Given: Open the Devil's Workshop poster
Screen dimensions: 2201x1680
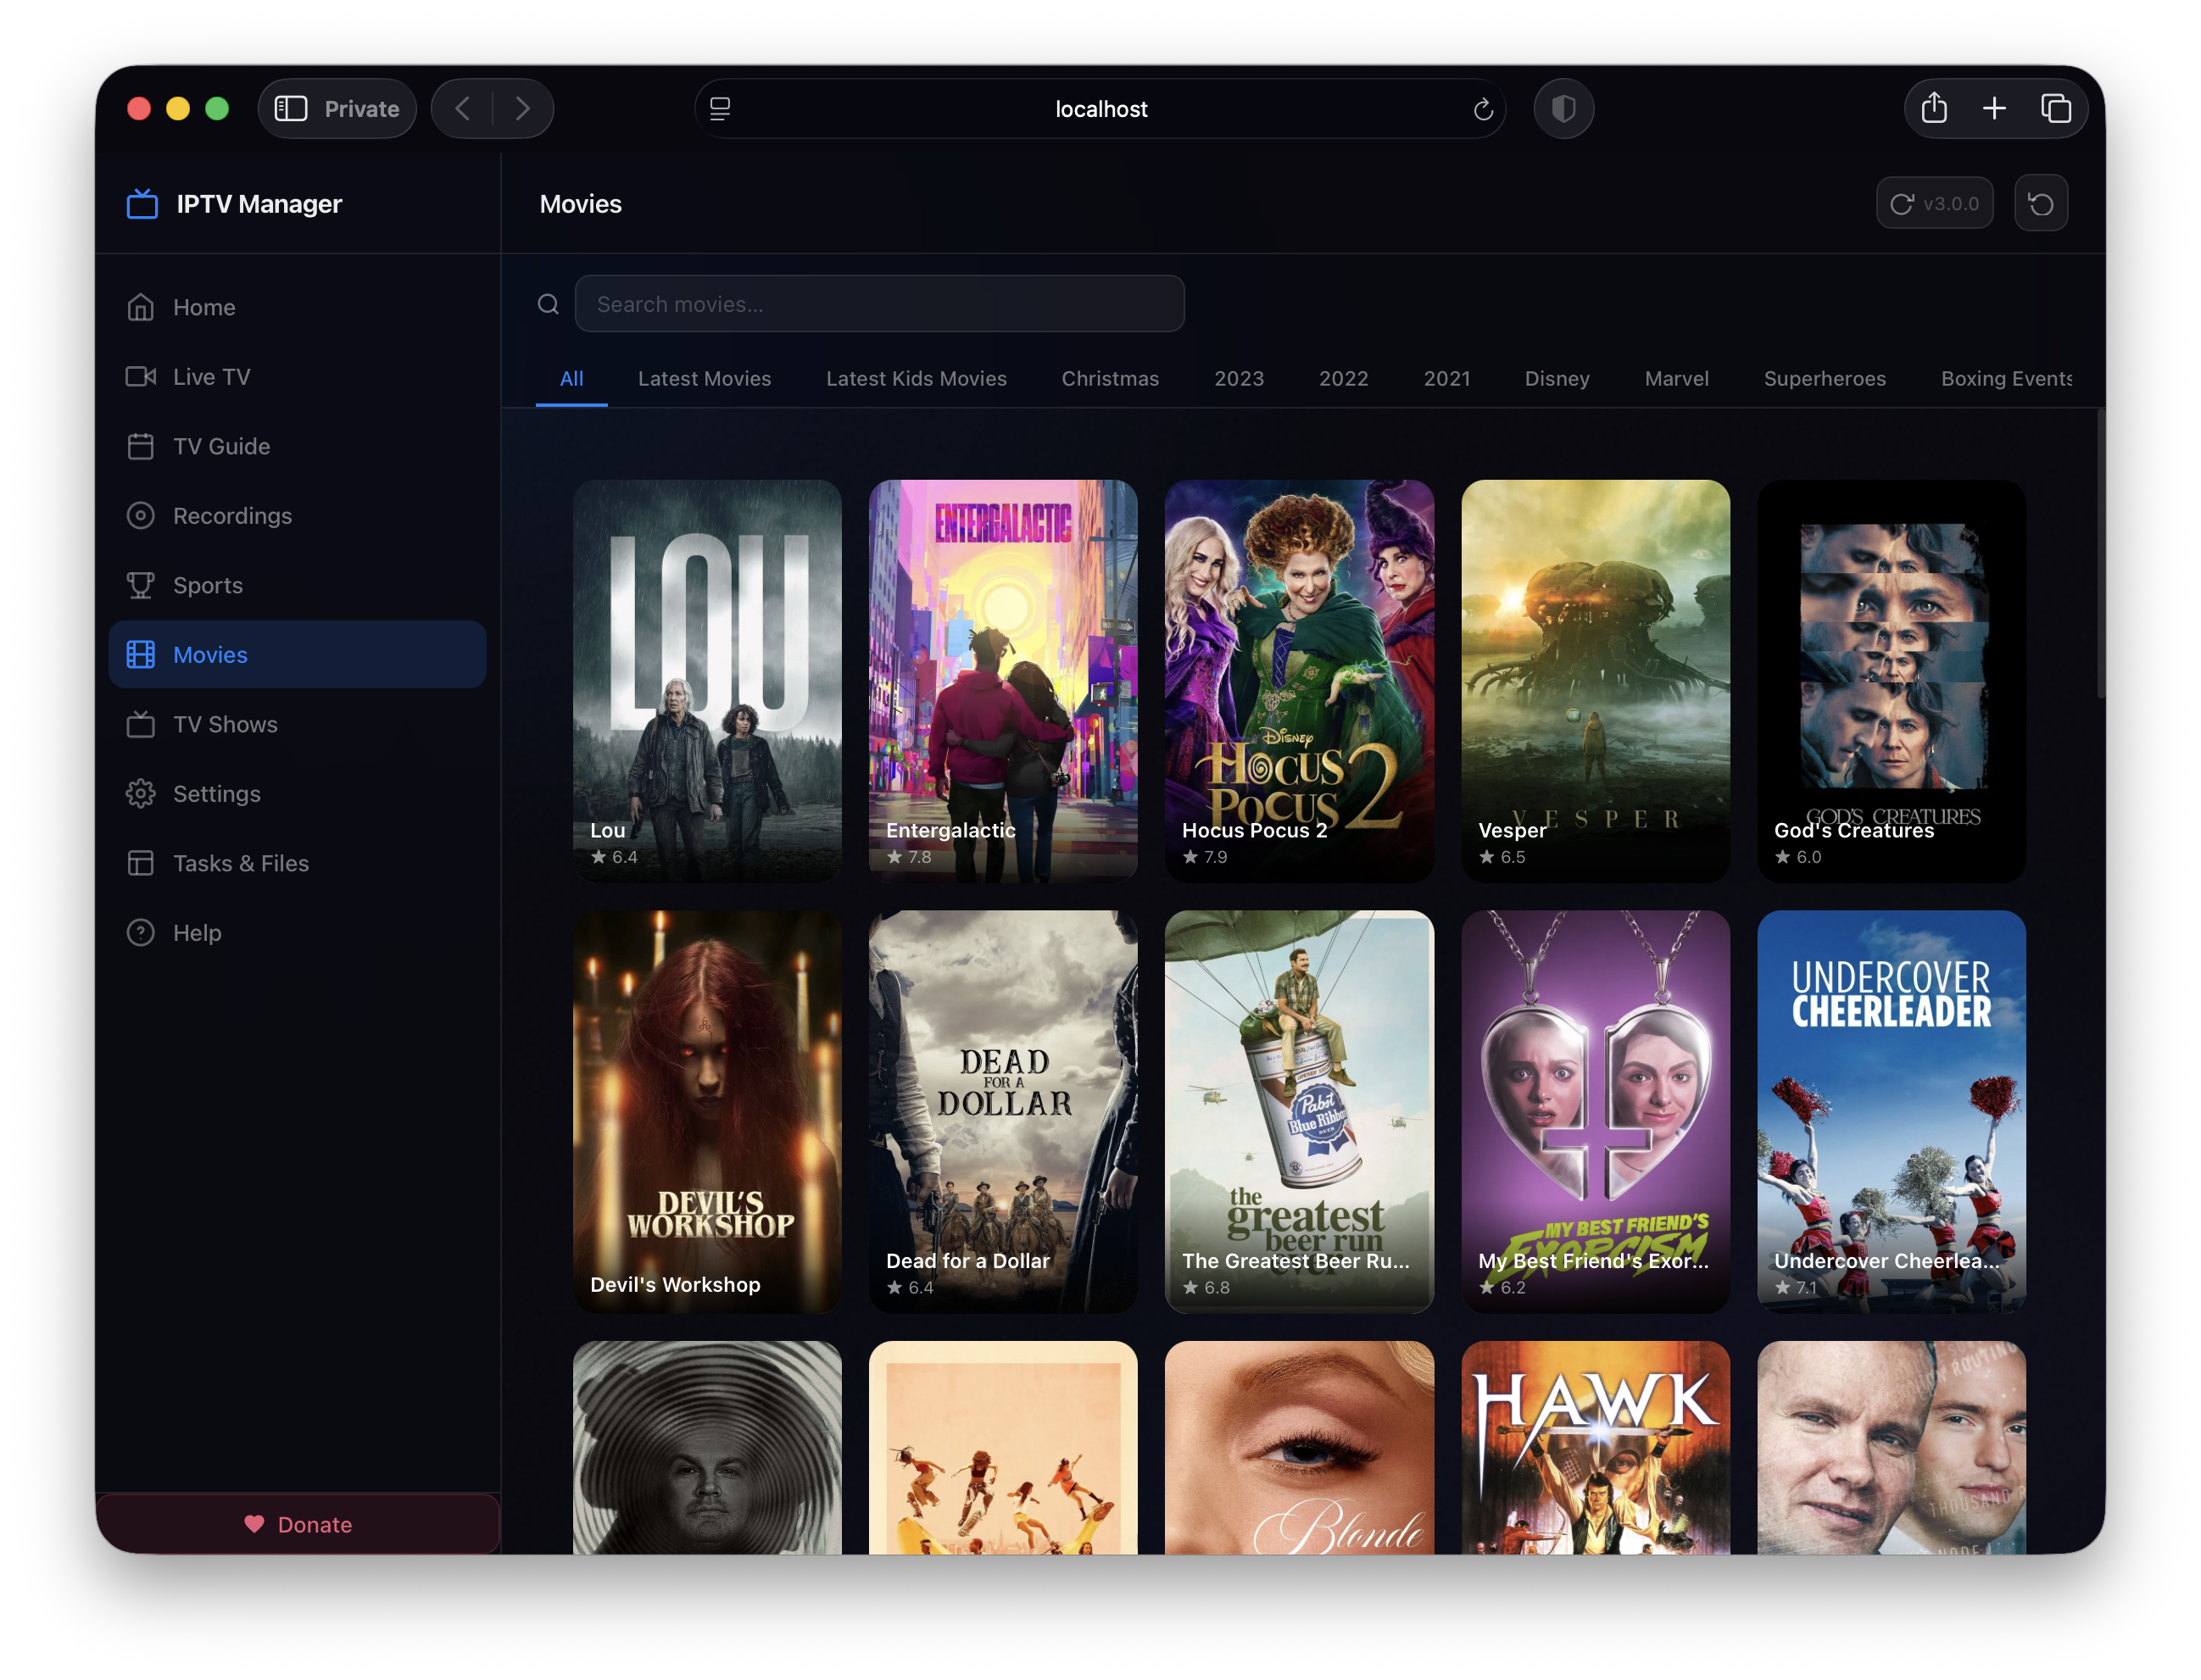Looking at the screenshot, I should pos(707,1111).
